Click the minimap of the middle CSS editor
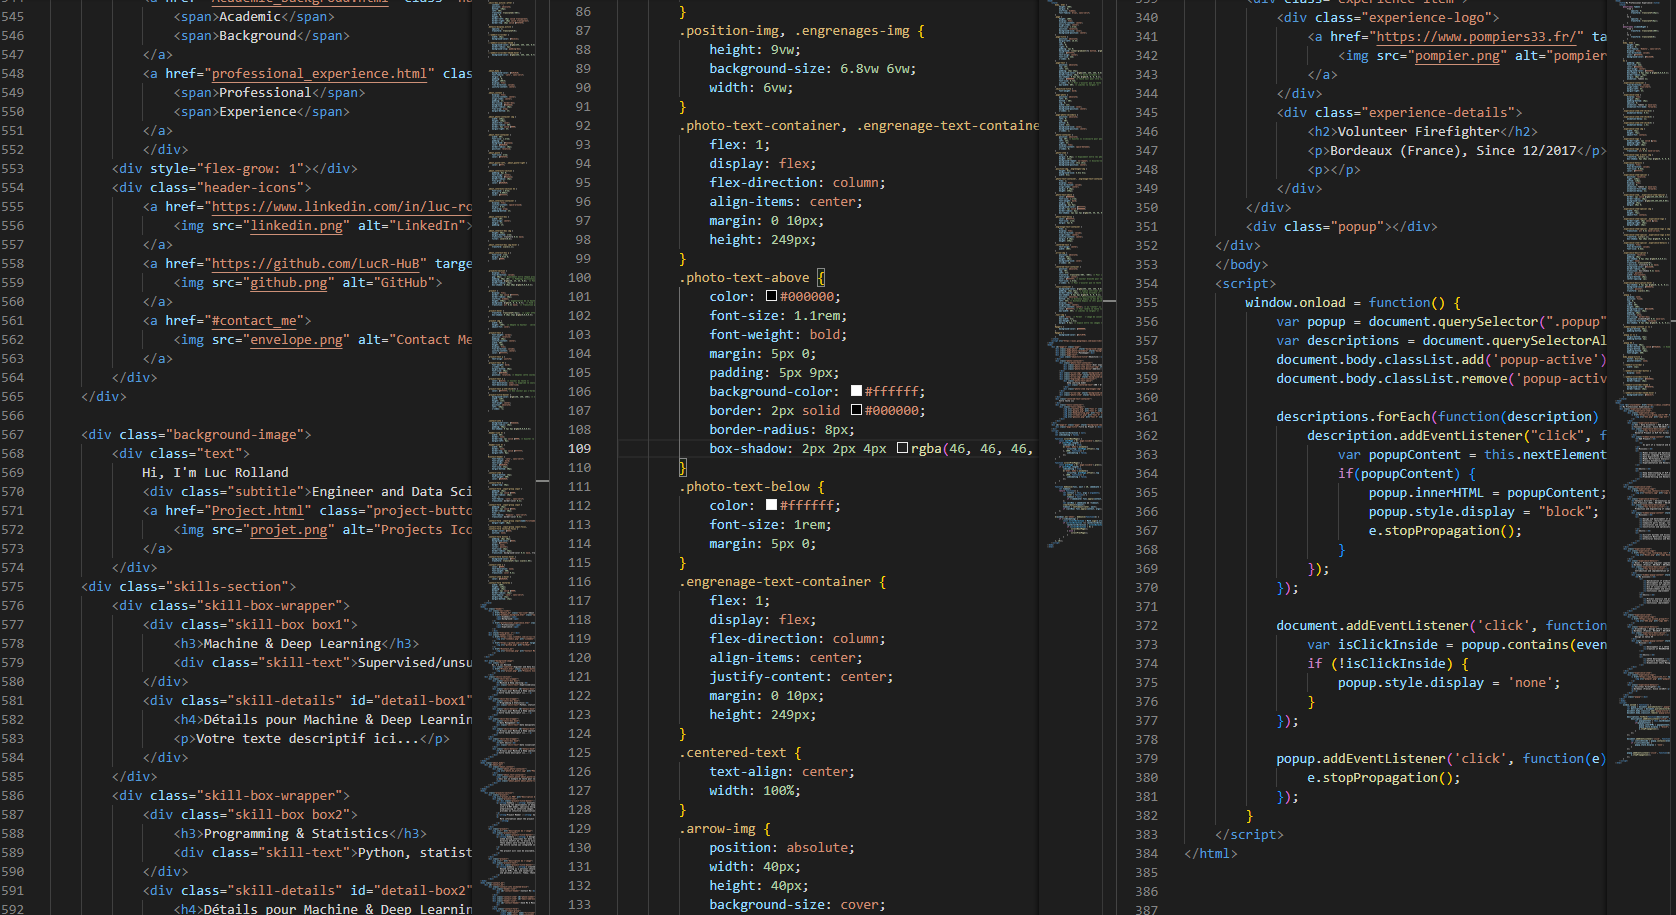The width and height of the screenshot is (1676, 915). 1075,457
